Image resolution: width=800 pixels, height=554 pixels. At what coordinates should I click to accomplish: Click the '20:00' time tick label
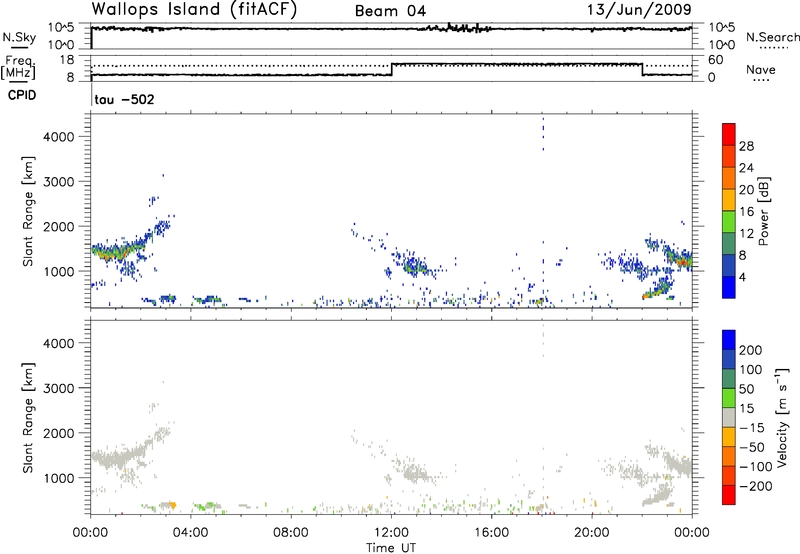(x=591, y=533)
